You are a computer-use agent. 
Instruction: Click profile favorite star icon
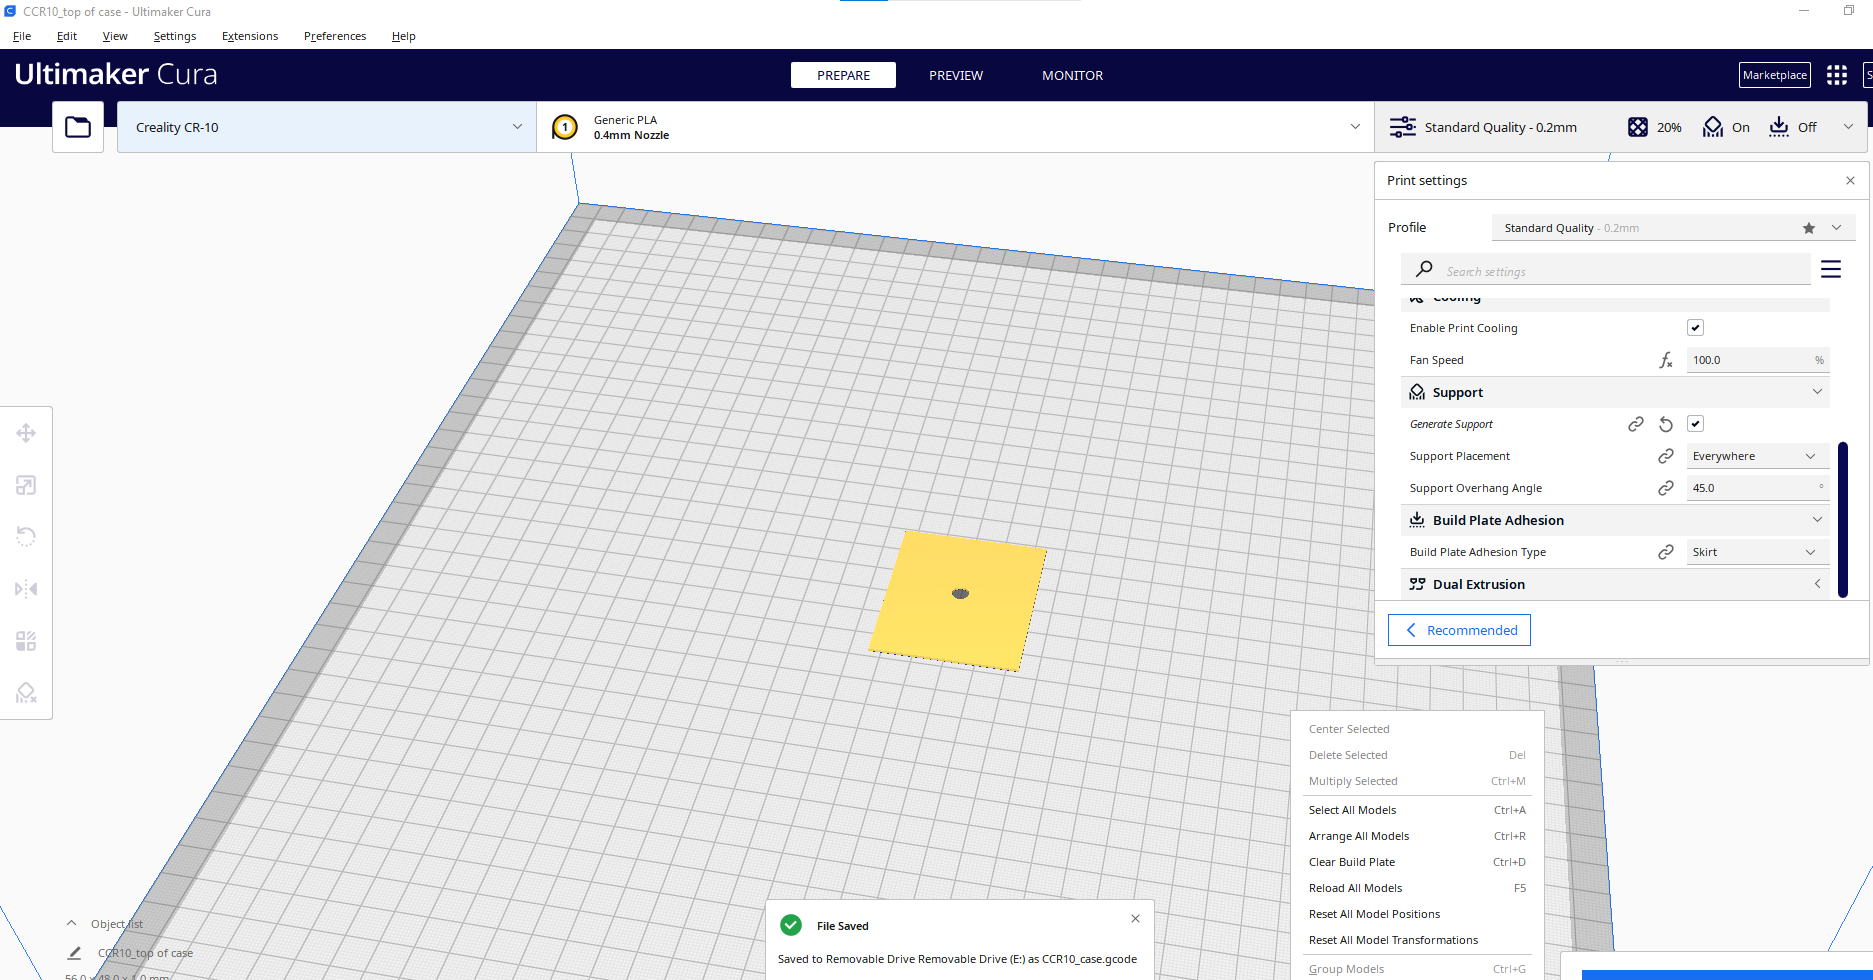(1809, 228)
